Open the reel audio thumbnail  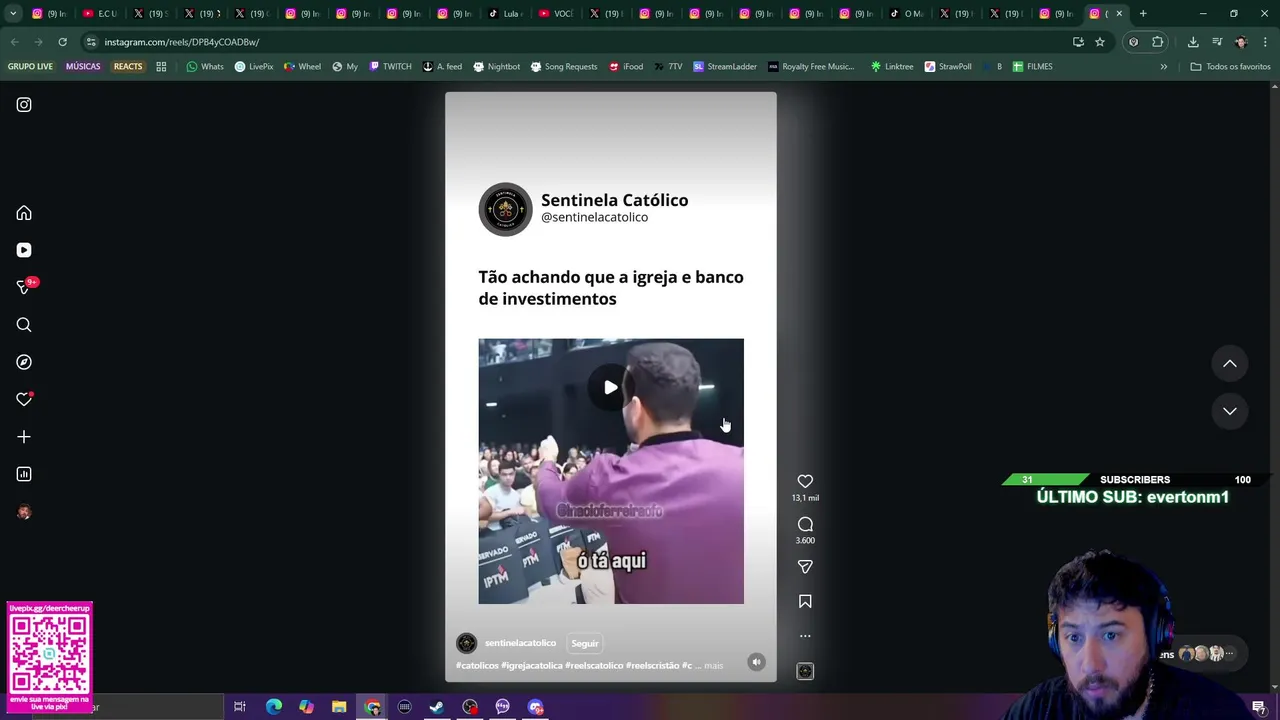[x=805, y=671]
